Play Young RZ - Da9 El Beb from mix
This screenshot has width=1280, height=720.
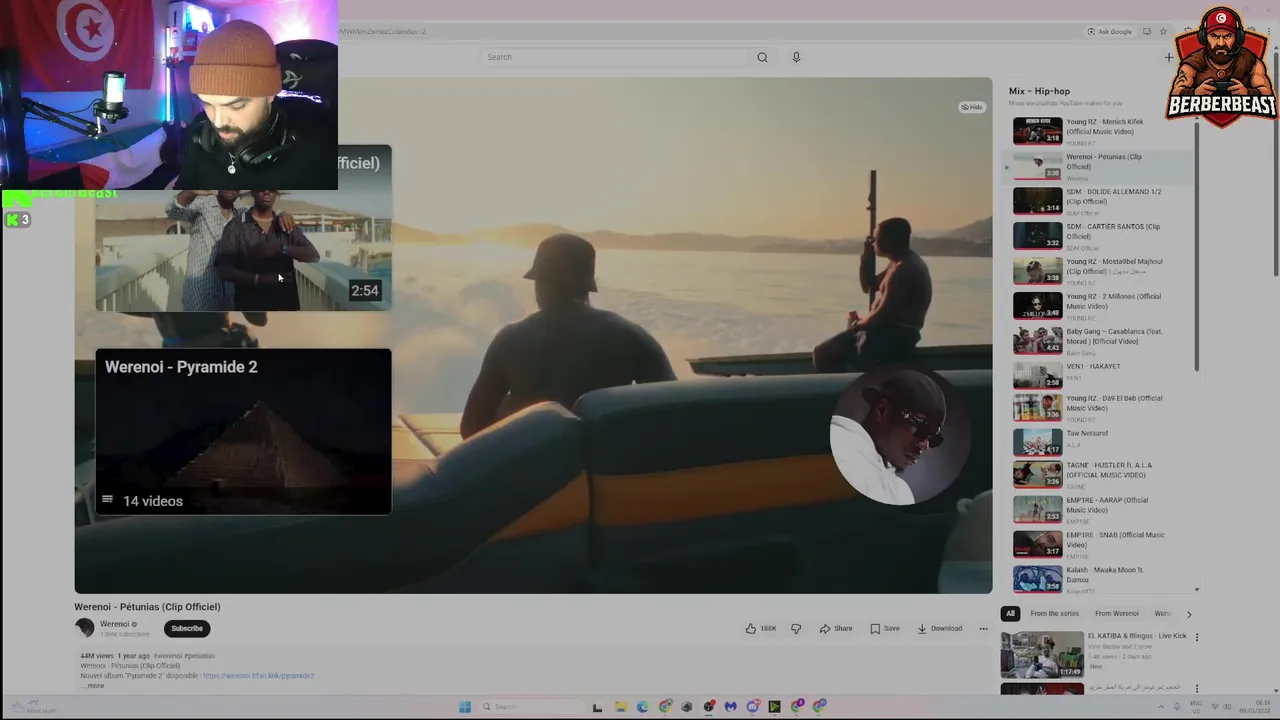pyautogui.click(x=1100, y=408)
